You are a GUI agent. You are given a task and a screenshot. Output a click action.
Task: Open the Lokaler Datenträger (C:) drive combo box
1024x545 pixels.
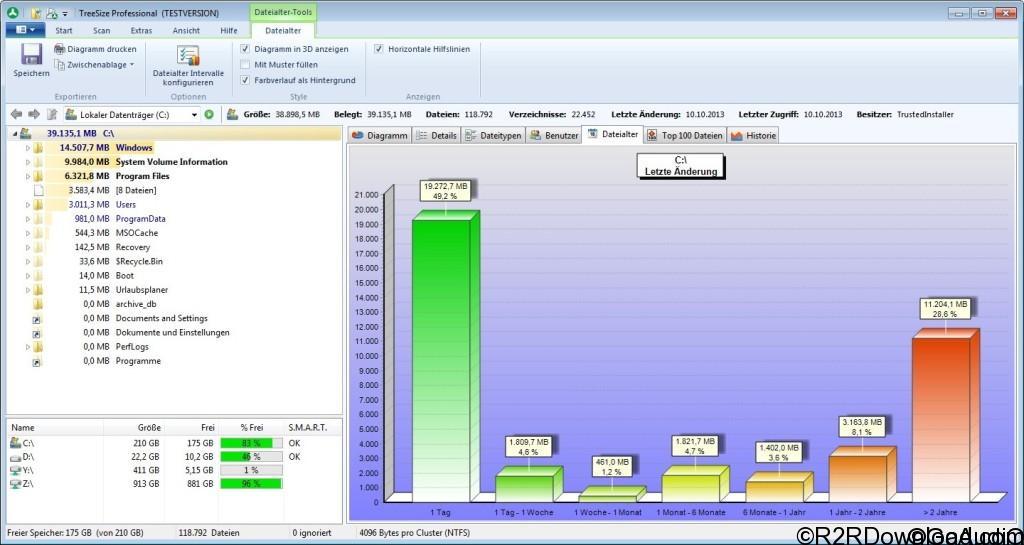point(131,114)
